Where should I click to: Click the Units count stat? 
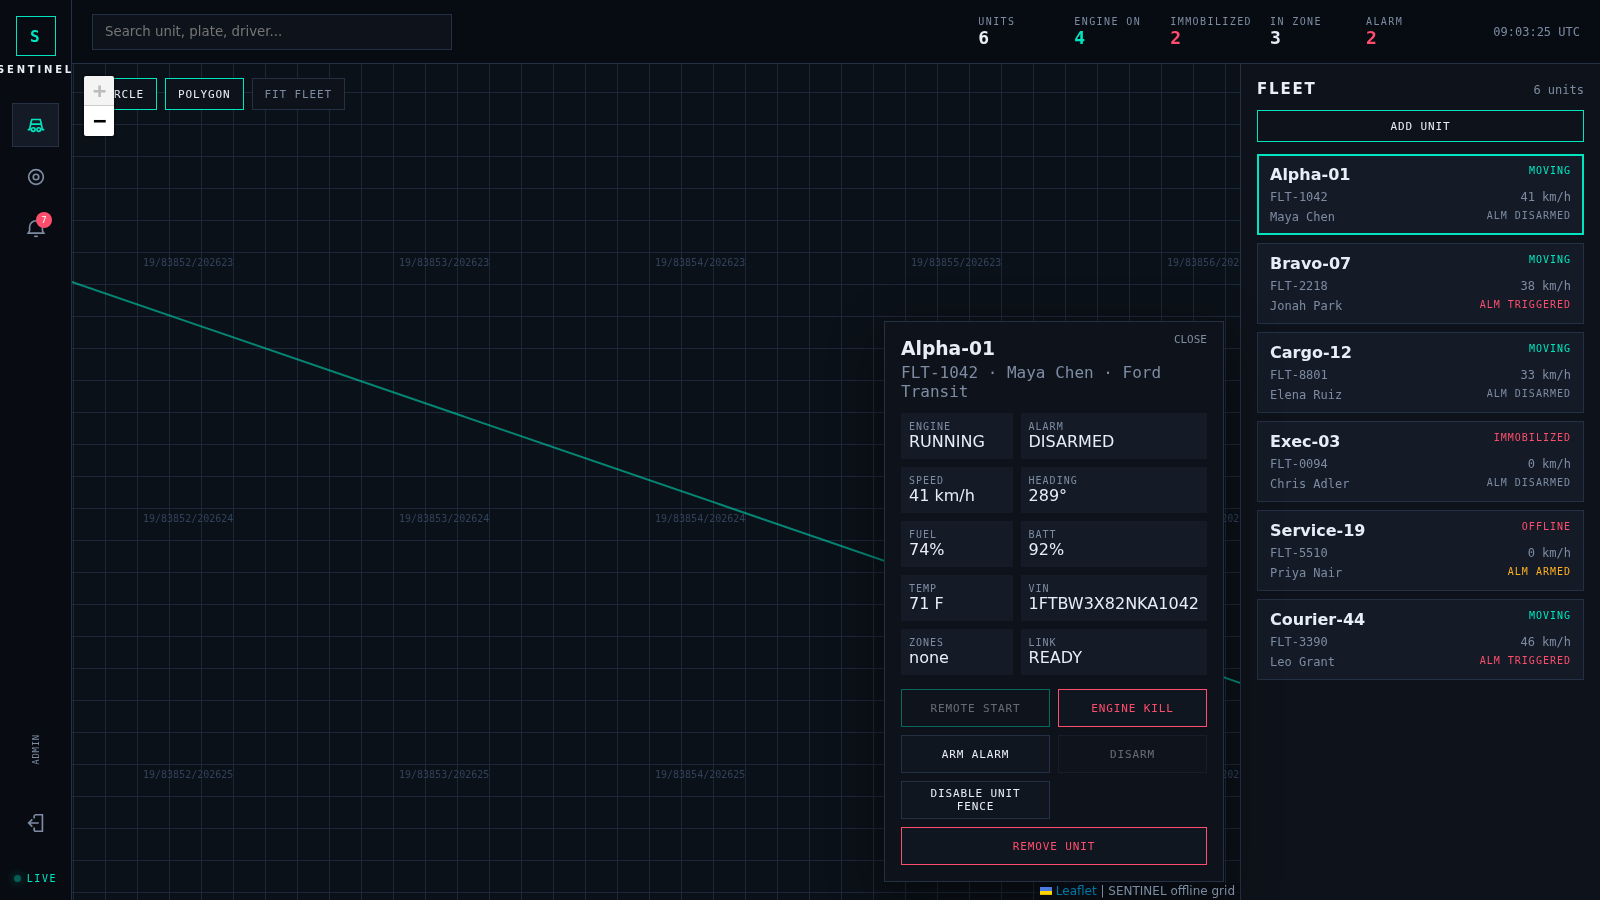tap(996, 32)
